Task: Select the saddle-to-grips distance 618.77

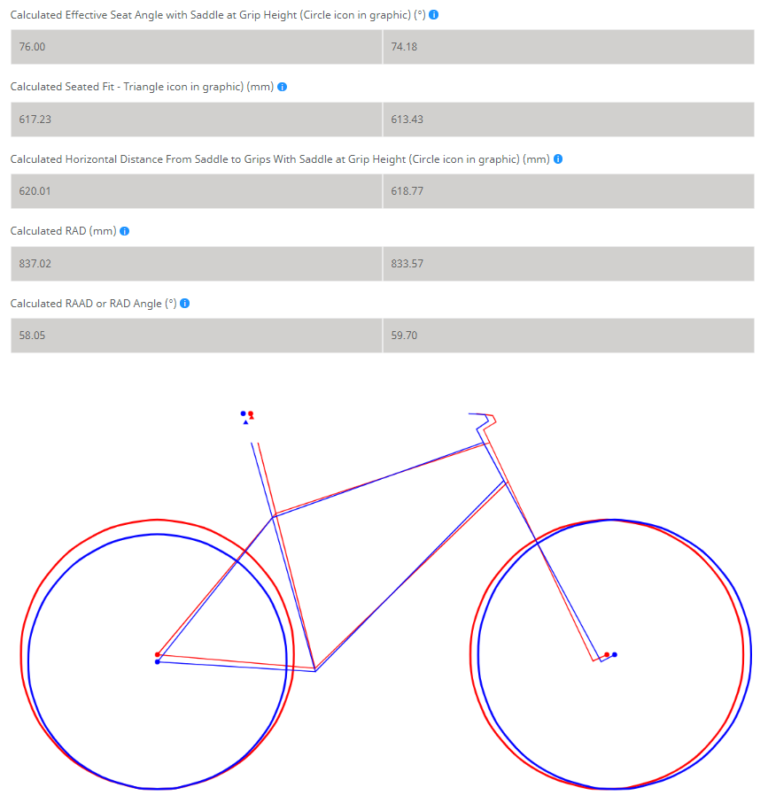Action: pos(566,190)
